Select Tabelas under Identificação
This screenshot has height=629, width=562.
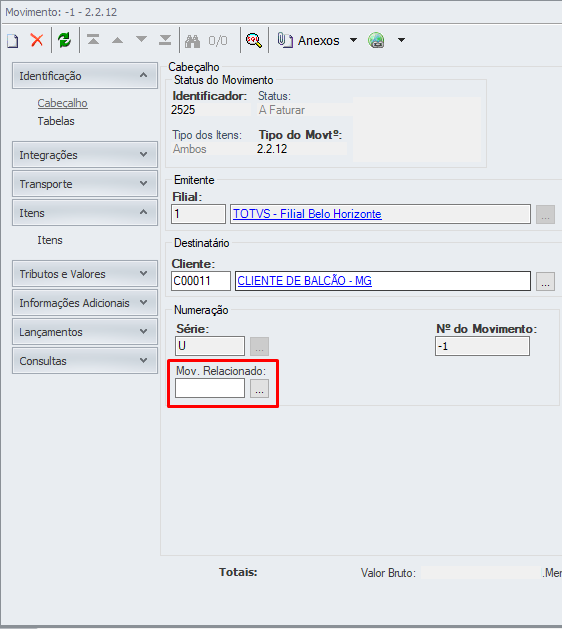(56, 121)
